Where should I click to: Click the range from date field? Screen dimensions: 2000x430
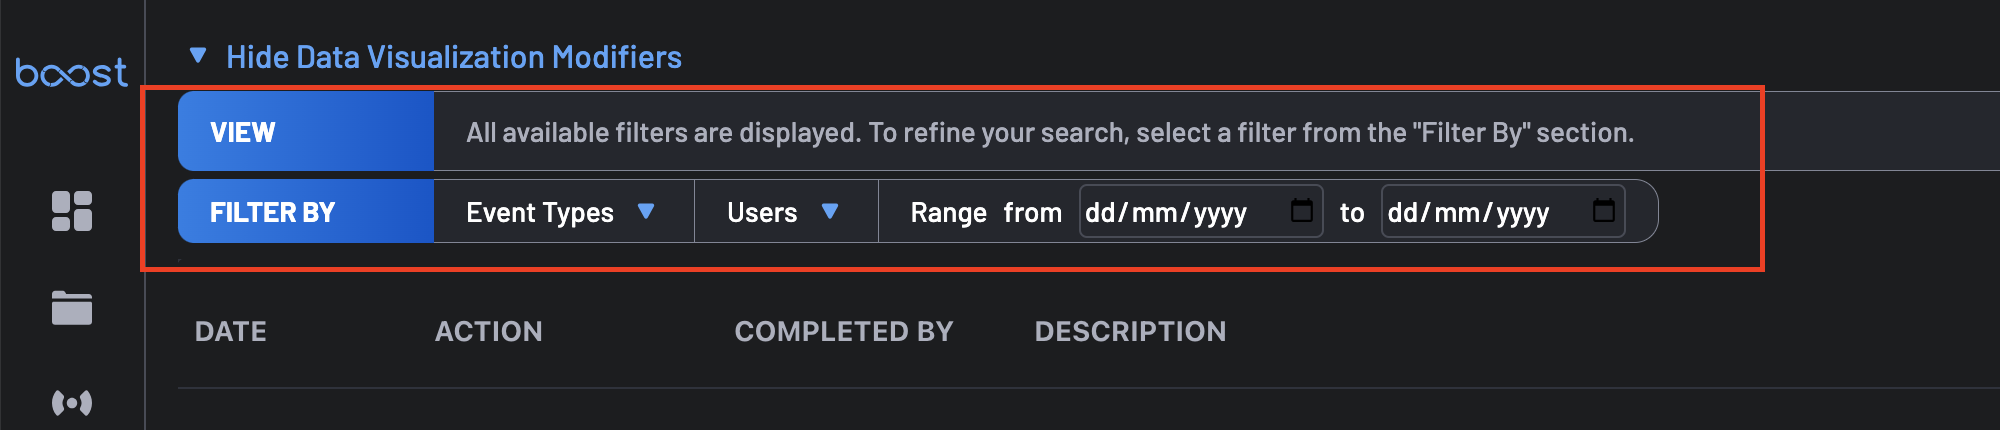tap(1201, 211)
